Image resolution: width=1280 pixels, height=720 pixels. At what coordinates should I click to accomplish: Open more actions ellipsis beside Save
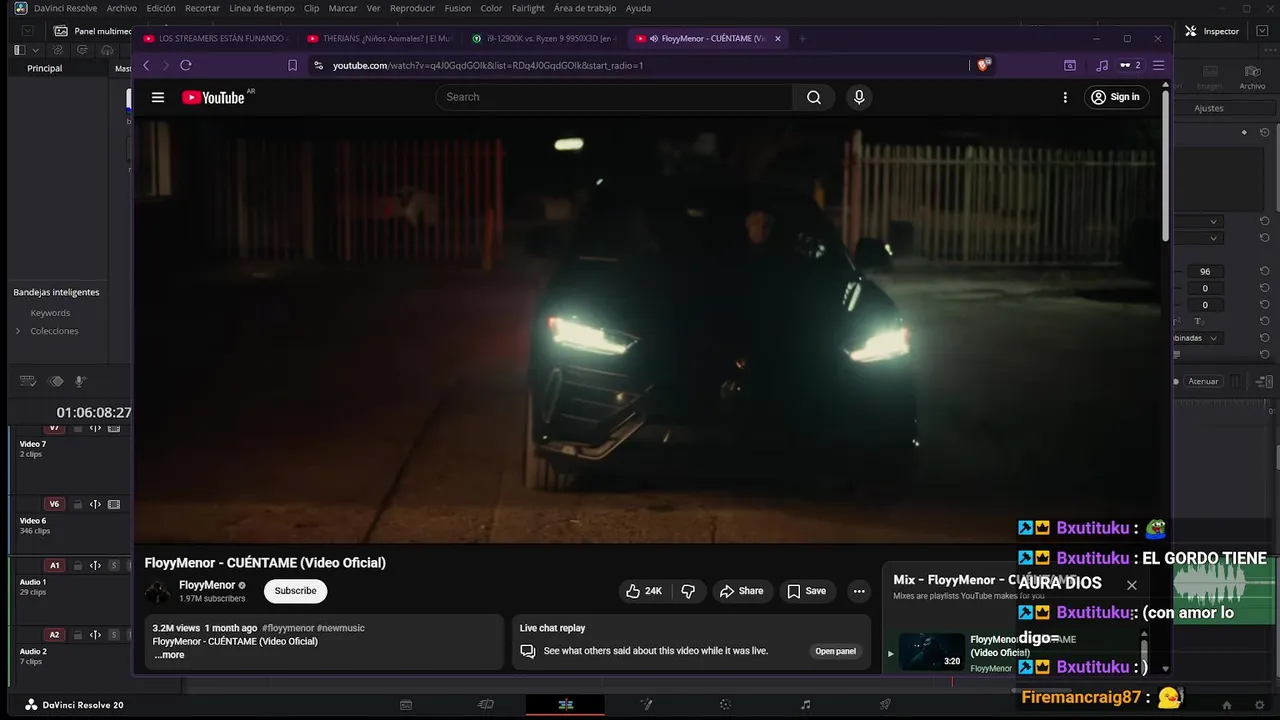coord(859,591)
